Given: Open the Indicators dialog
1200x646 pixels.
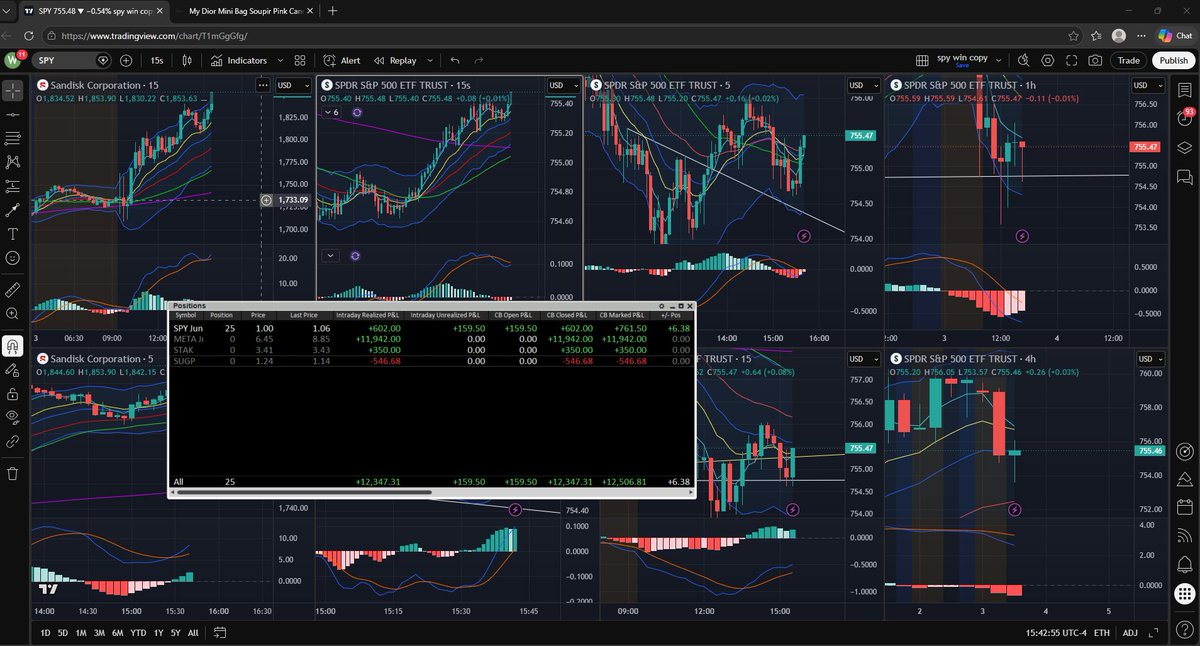Looking at the screenshot, I should pyautogui.click(x=239, y=60).
